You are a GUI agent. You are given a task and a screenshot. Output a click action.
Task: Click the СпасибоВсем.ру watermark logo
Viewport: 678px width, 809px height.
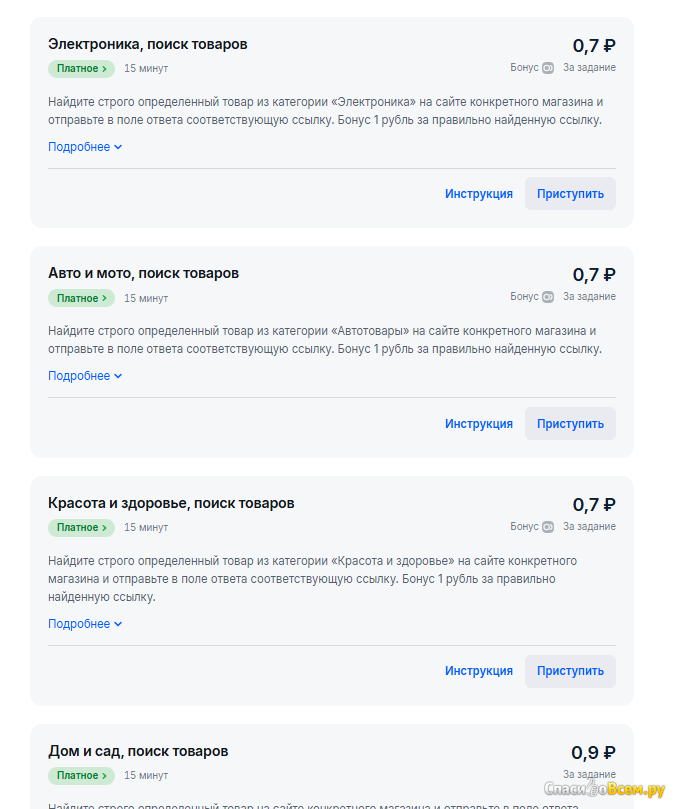tap(604, 789)
